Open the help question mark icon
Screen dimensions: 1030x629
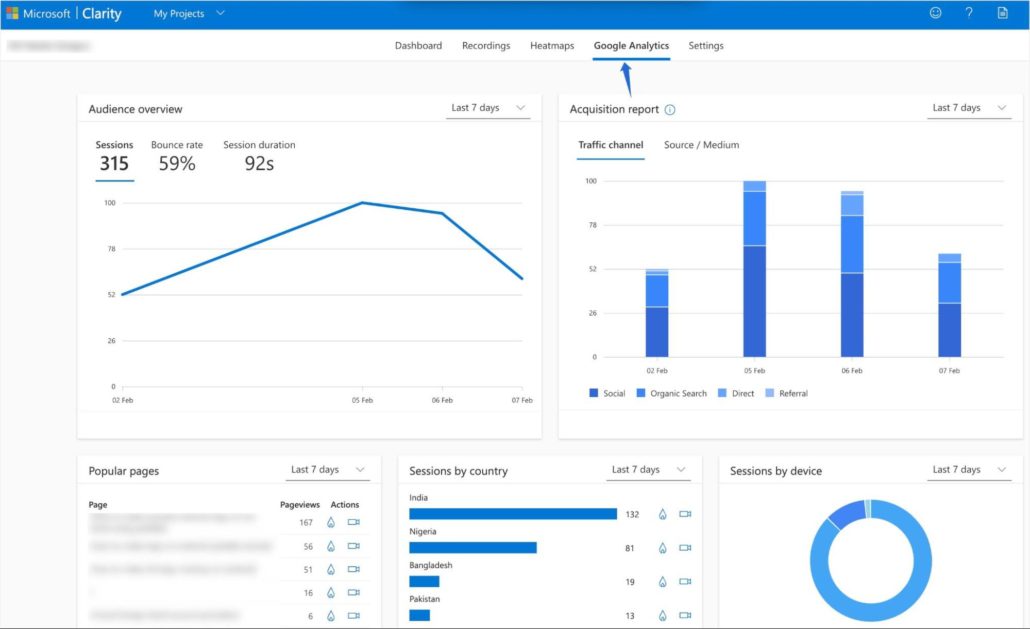click(x=969, y=12)
